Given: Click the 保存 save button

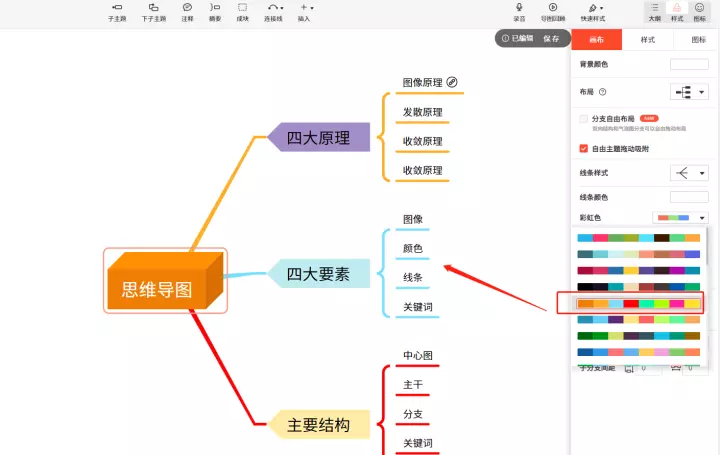Looking at the screenshot, I should tap(551, 38).
